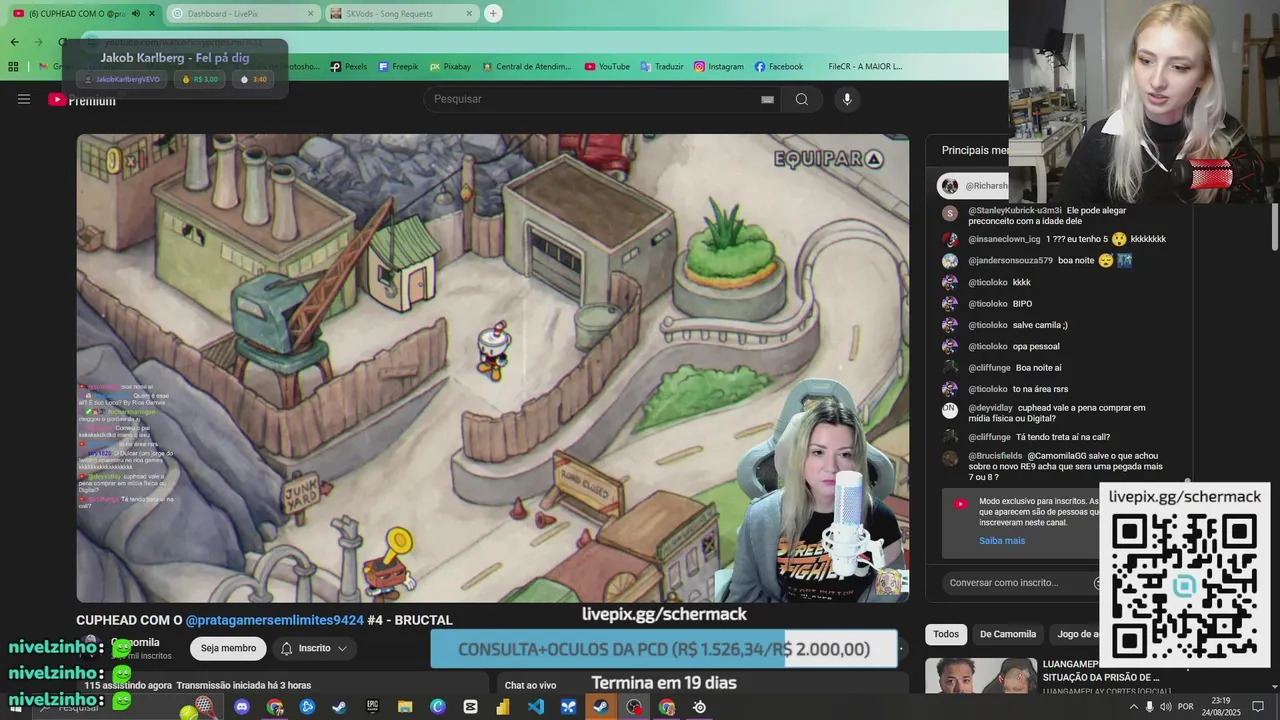
Task: Click @StanleyKubrick-u3m3i username in chat
Action: (x=1014, y=211)
